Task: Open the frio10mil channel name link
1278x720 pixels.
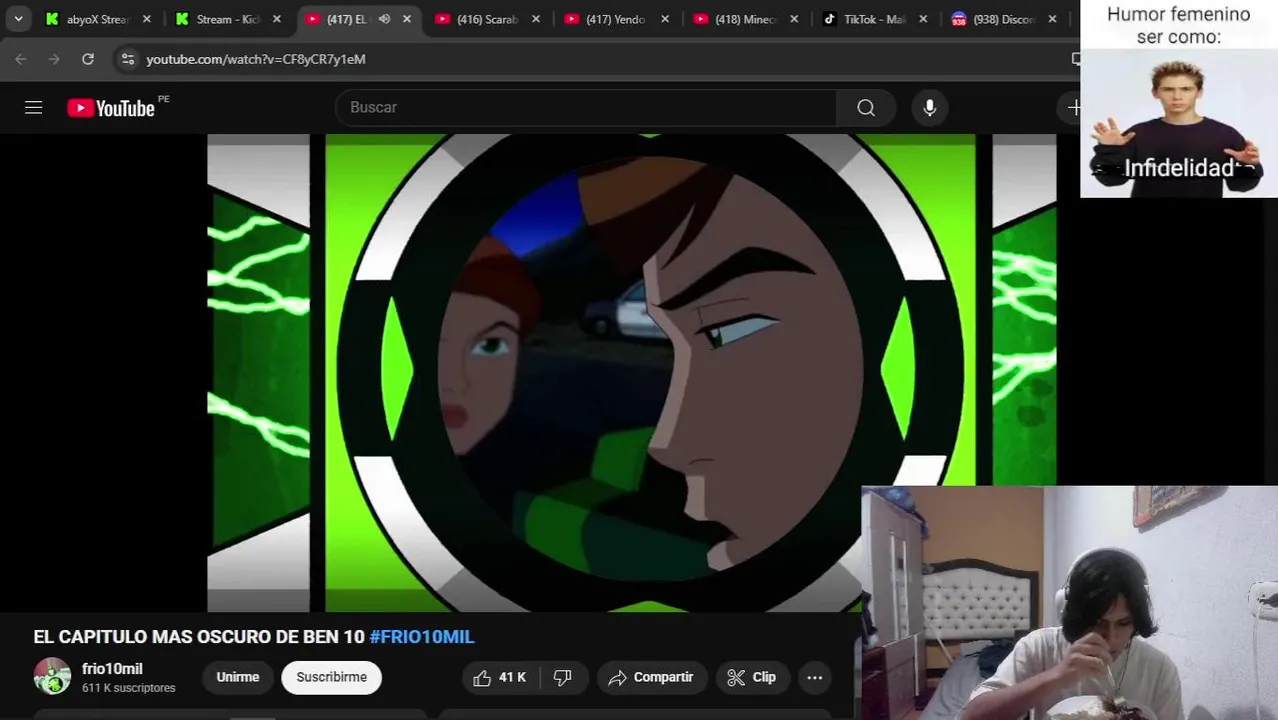Action: (x=112, y=669)
